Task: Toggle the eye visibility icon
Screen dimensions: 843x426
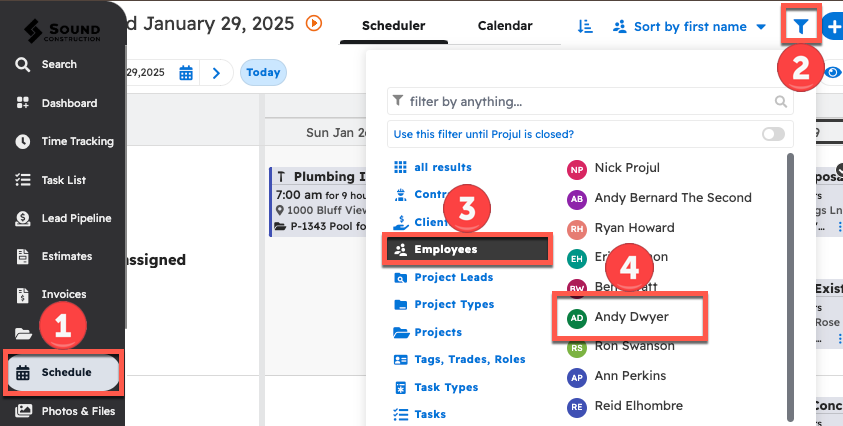Action: 832,72
